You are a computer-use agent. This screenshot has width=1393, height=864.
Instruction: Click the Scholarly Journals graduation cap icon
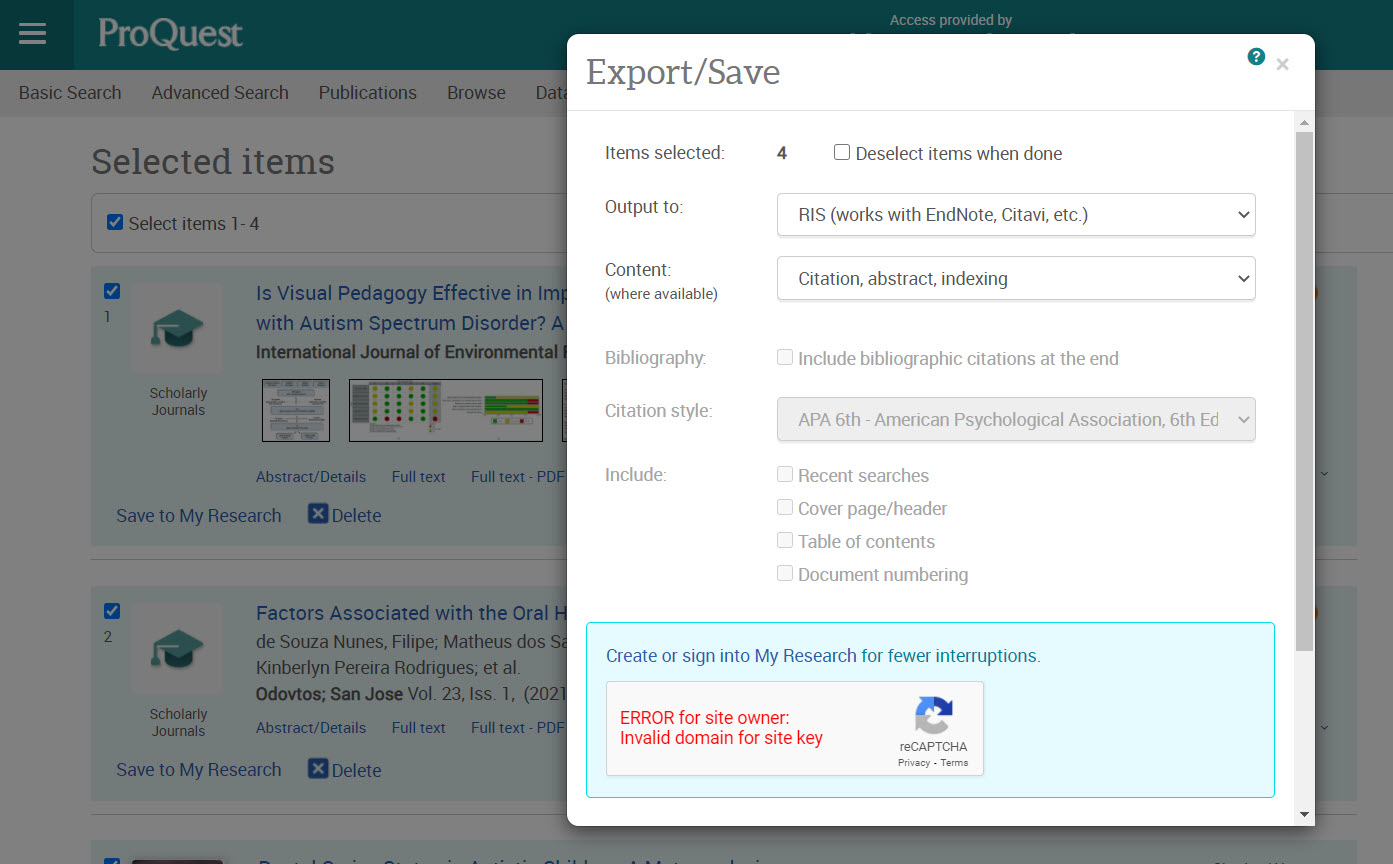[x=177, y=327]
